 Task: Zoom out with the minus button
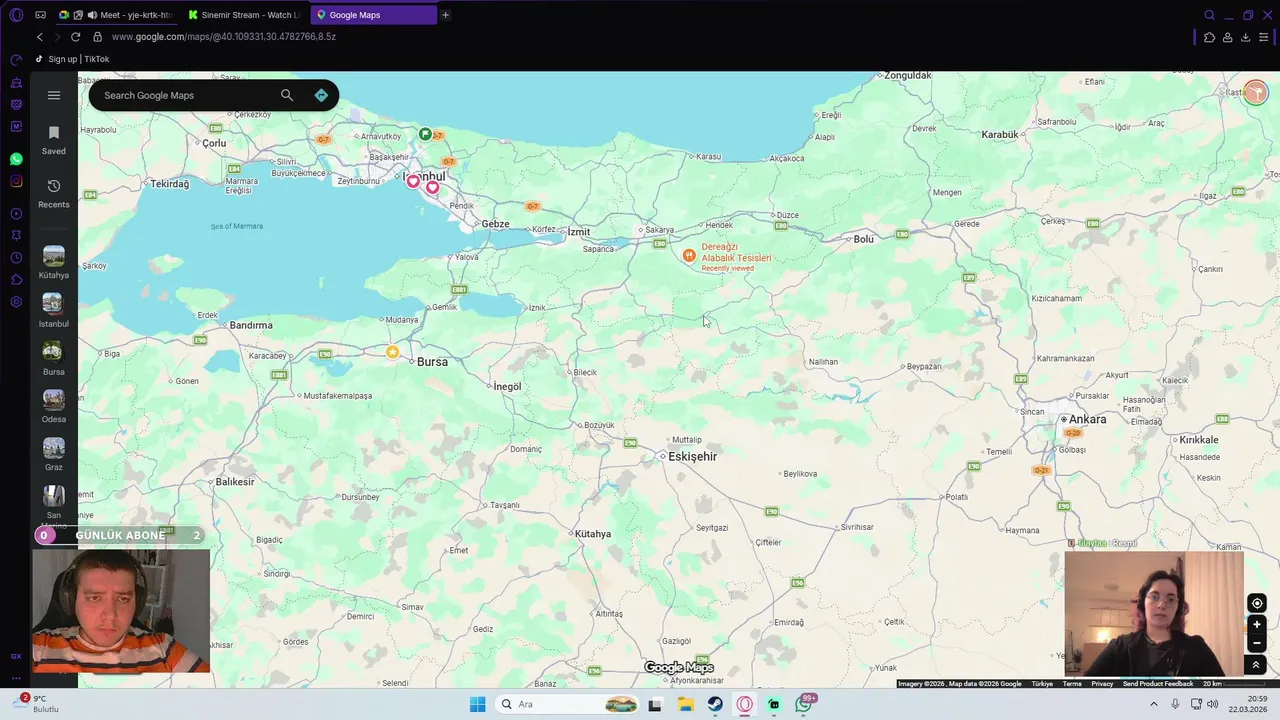pyautogui.click(x=1257, y=643)
